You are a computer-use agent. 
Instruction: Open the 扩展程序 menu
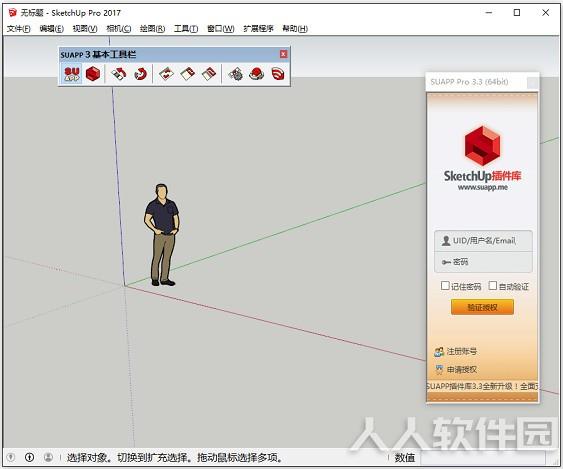click(259, 29)
